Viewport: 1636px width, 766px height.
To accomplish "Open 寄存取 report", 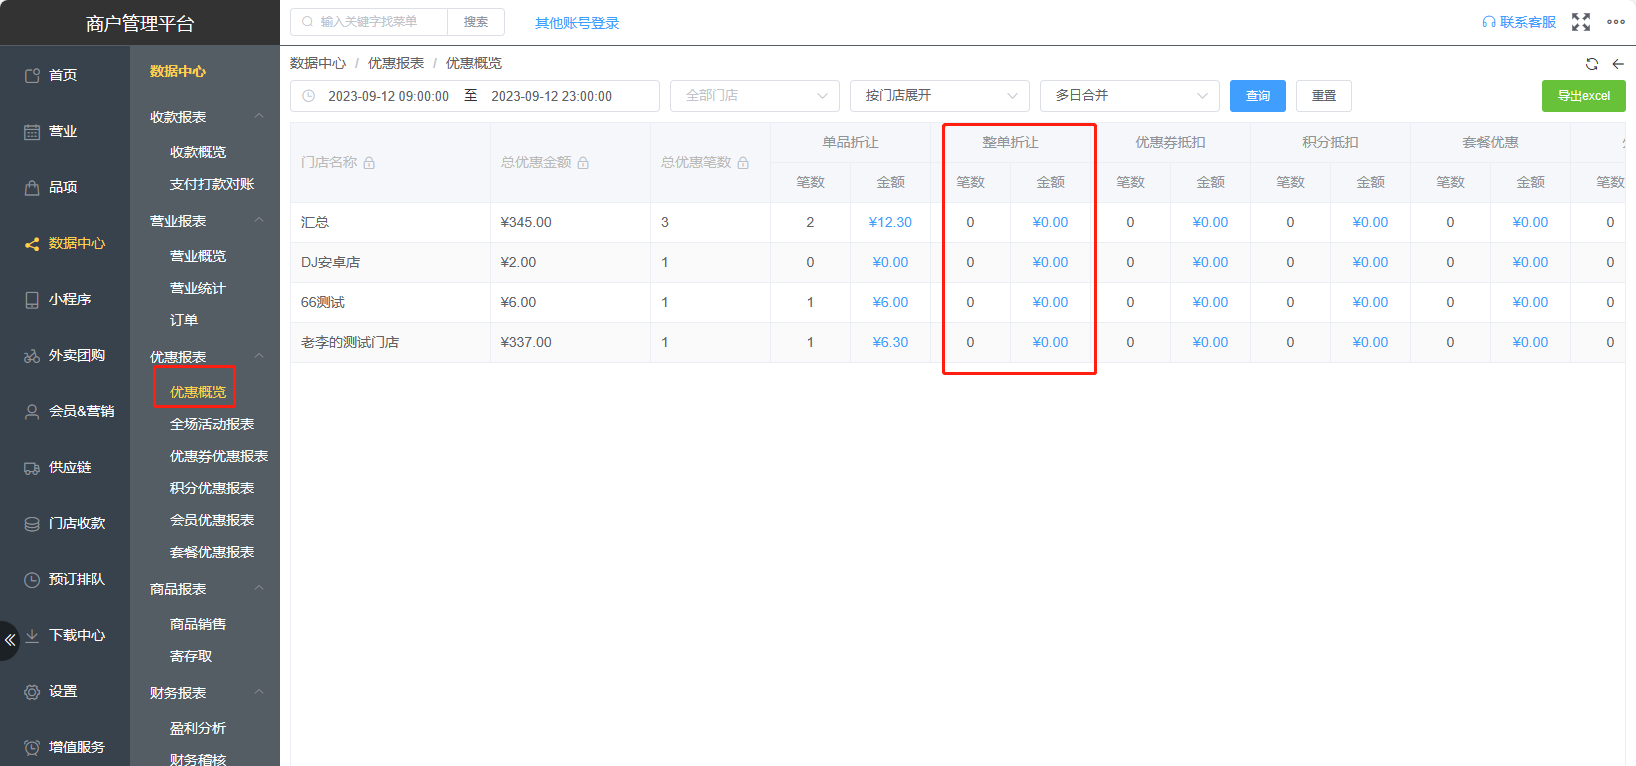I will (191, 656).
